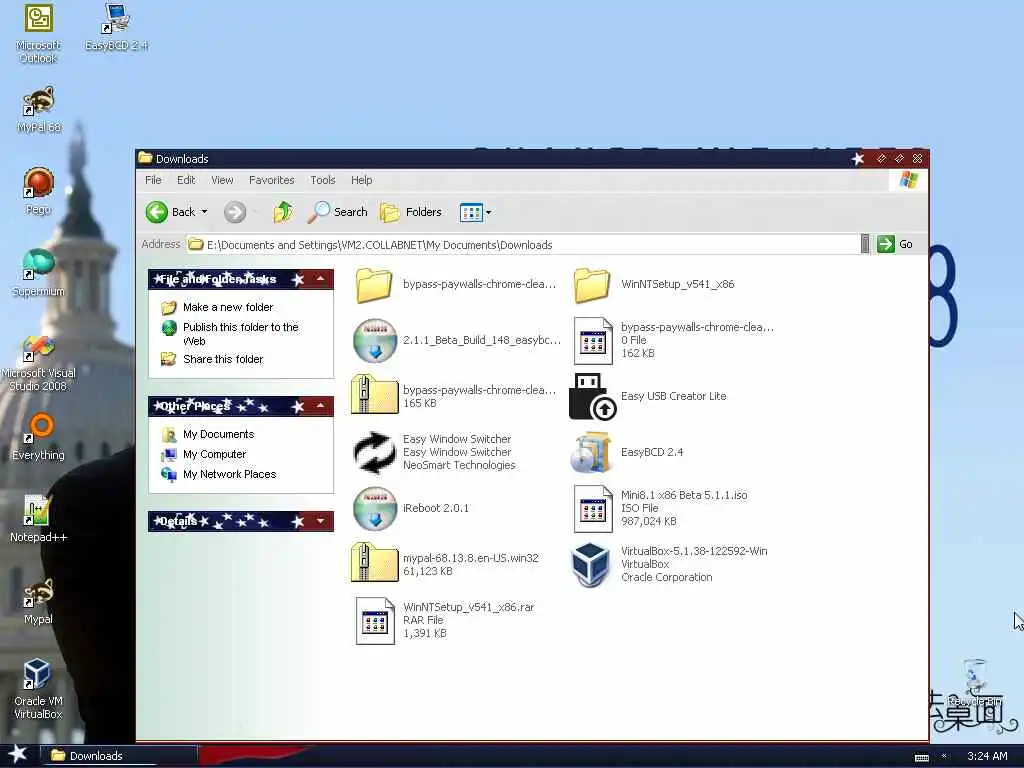
Task: Open Microsoft Outlook desktop shortcut
Action: [38, 34]
